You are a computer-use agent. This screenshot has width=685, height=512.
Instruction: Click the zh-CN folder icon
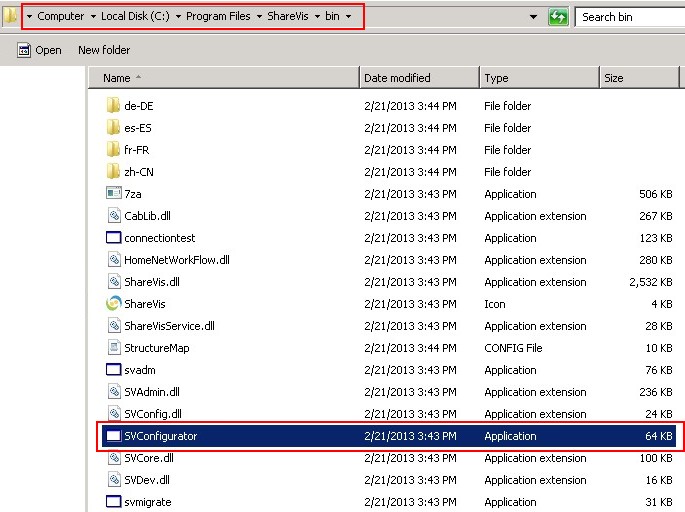pos(113,171)
